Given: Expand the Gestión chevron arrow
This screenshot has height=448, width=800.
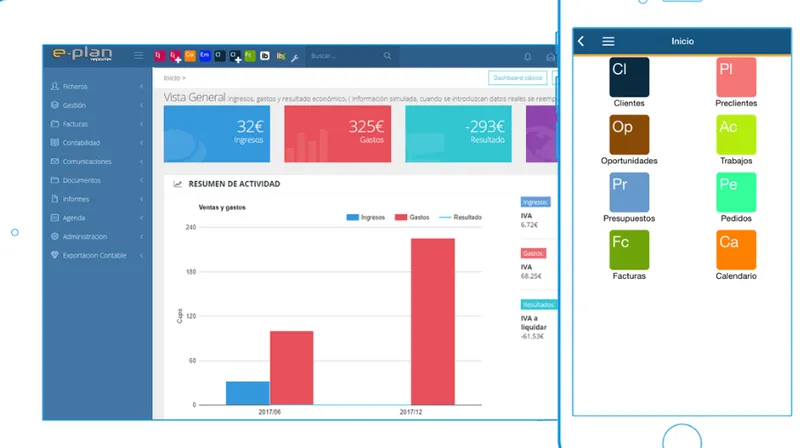Looking at the screenshot, I should tap(141, 106).
